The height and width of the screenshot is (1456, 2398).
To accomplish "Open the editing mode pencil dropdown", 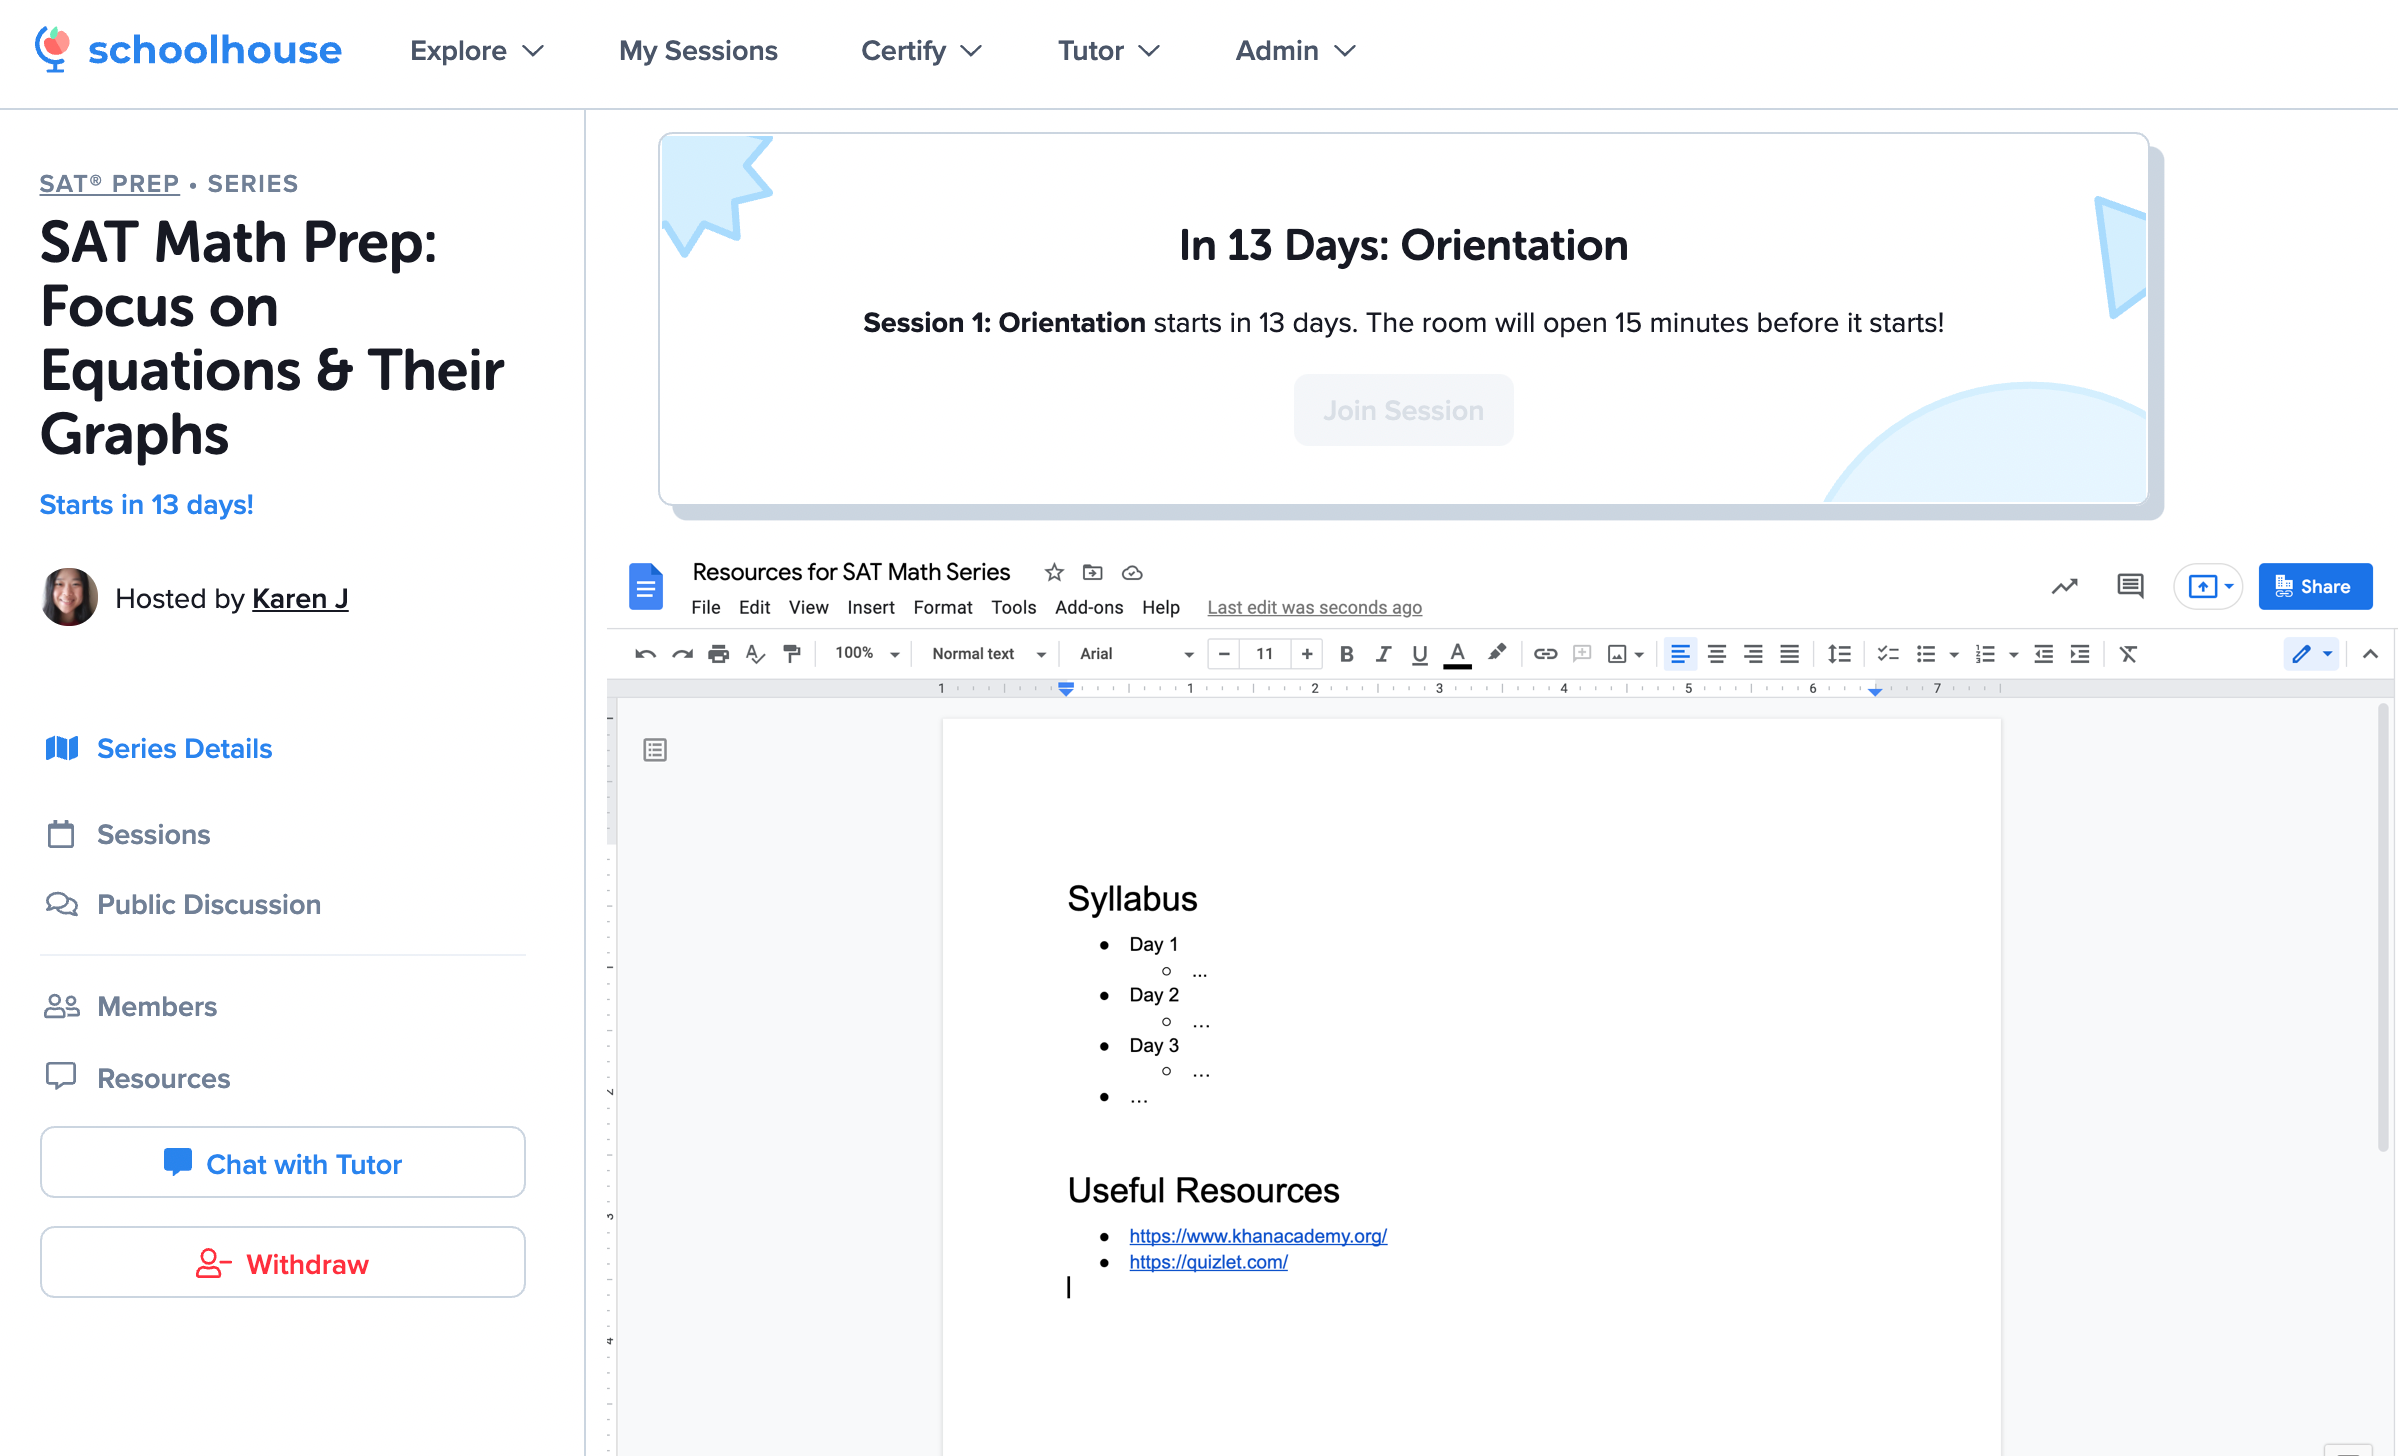I will (x=2312, y=654).
